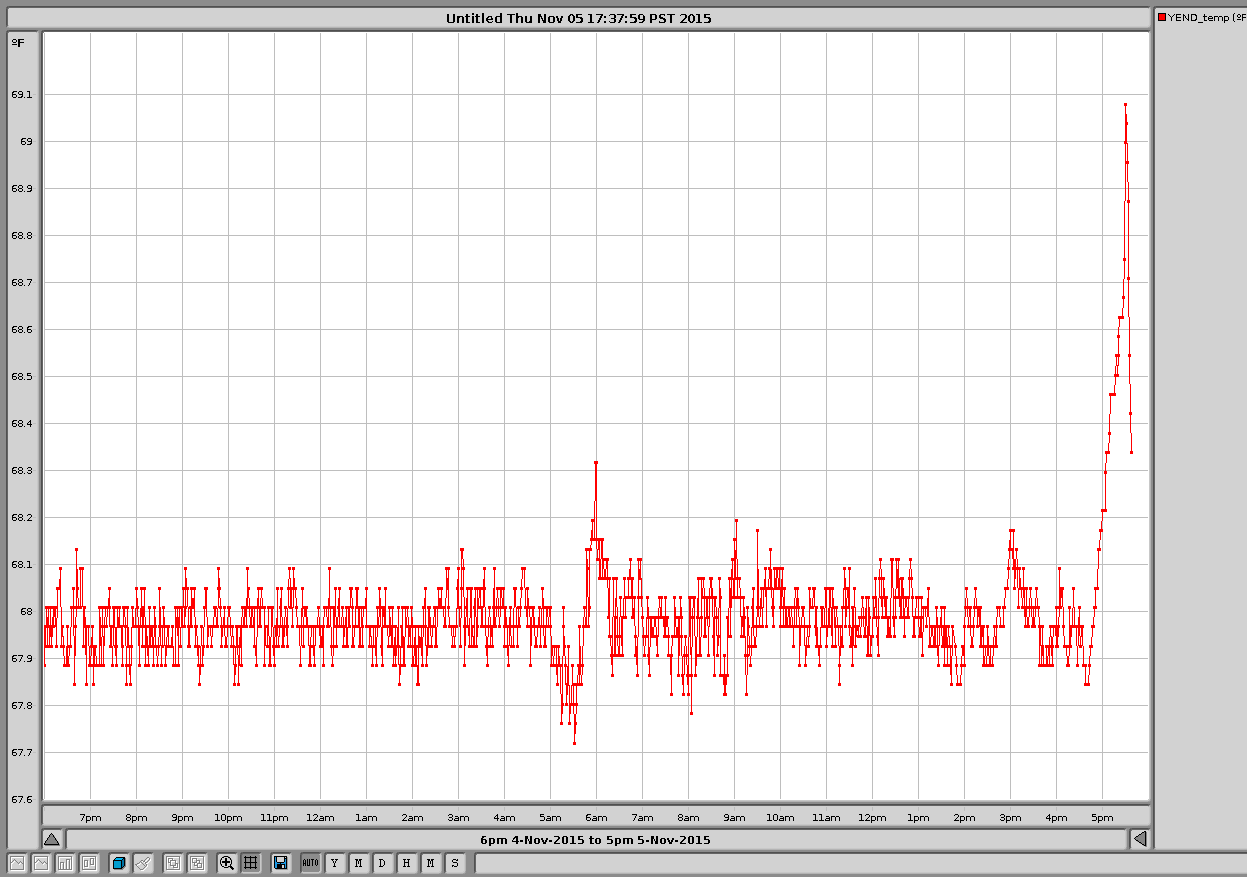Click the ºF unit label on the axis
1247x877 pixels.
[18, 42]
